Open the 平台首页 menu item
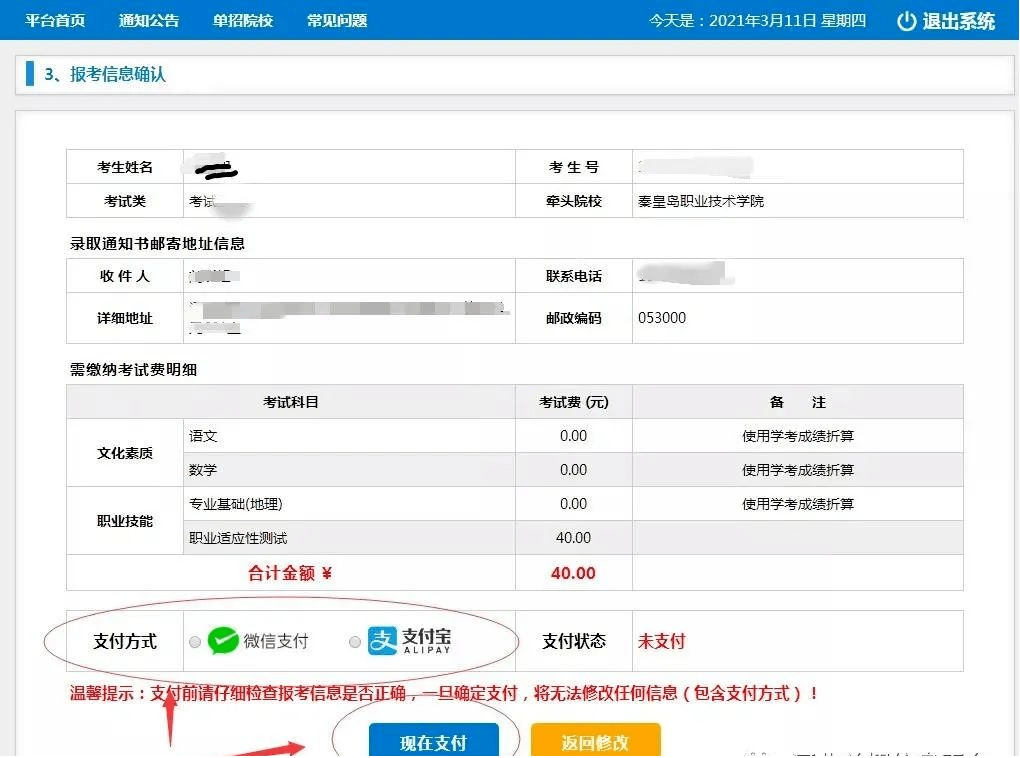The width and height of the screenshot is (1020, 758). [x=54, y=20]
